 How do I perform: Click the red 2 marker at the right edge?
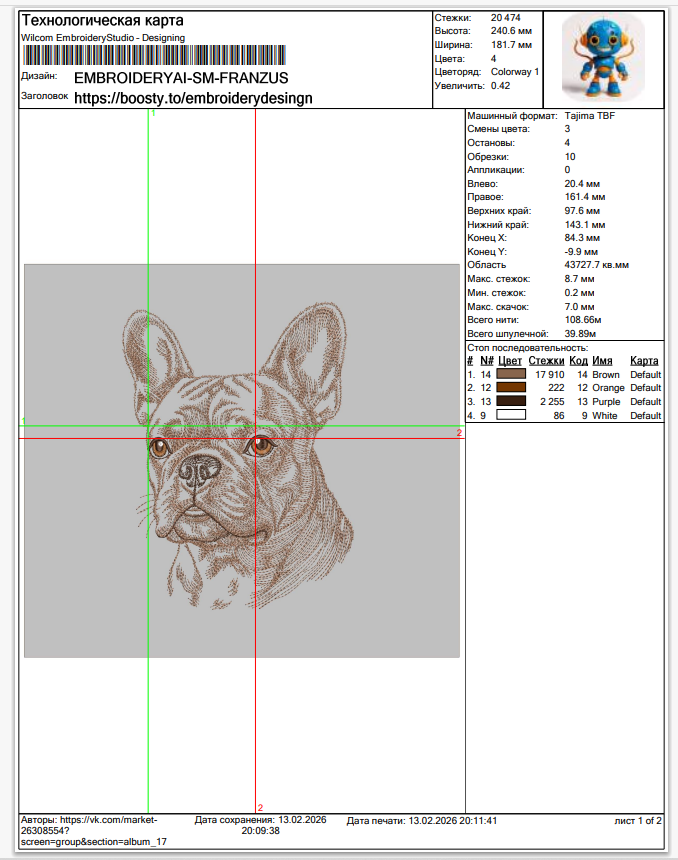click(459, 433)
